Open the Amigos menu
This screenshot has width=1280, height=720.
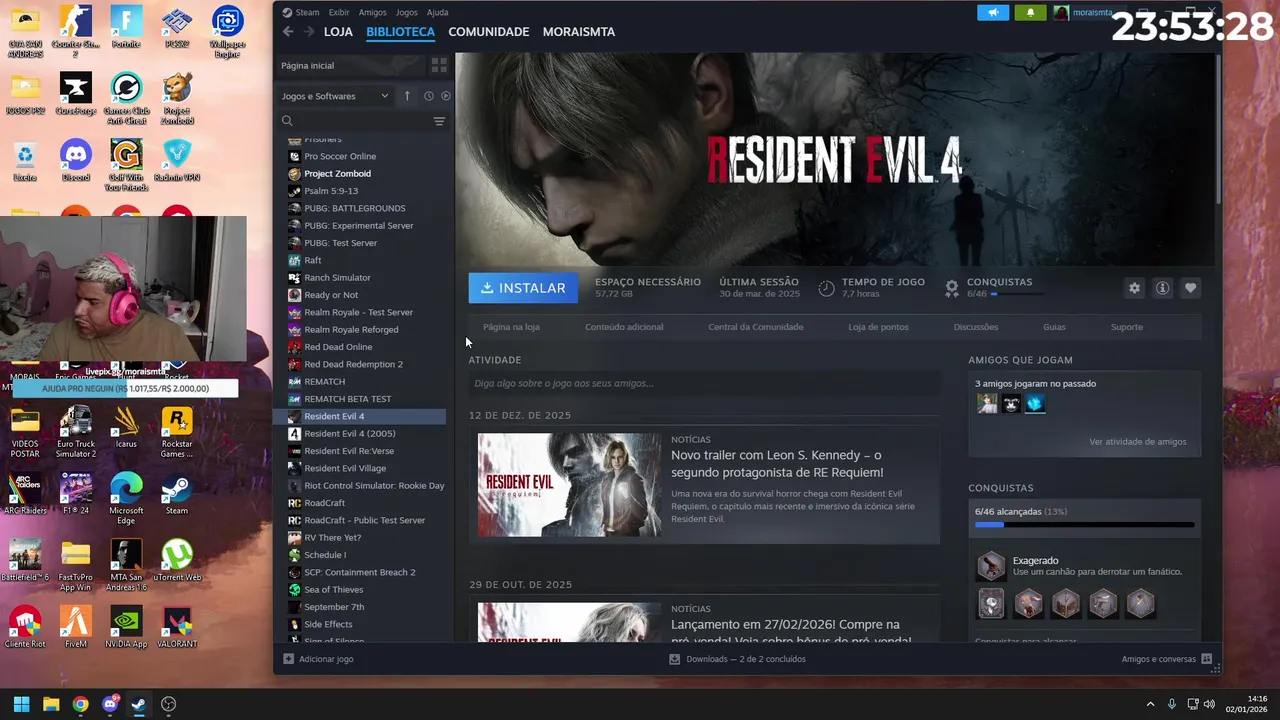[372, 13]
